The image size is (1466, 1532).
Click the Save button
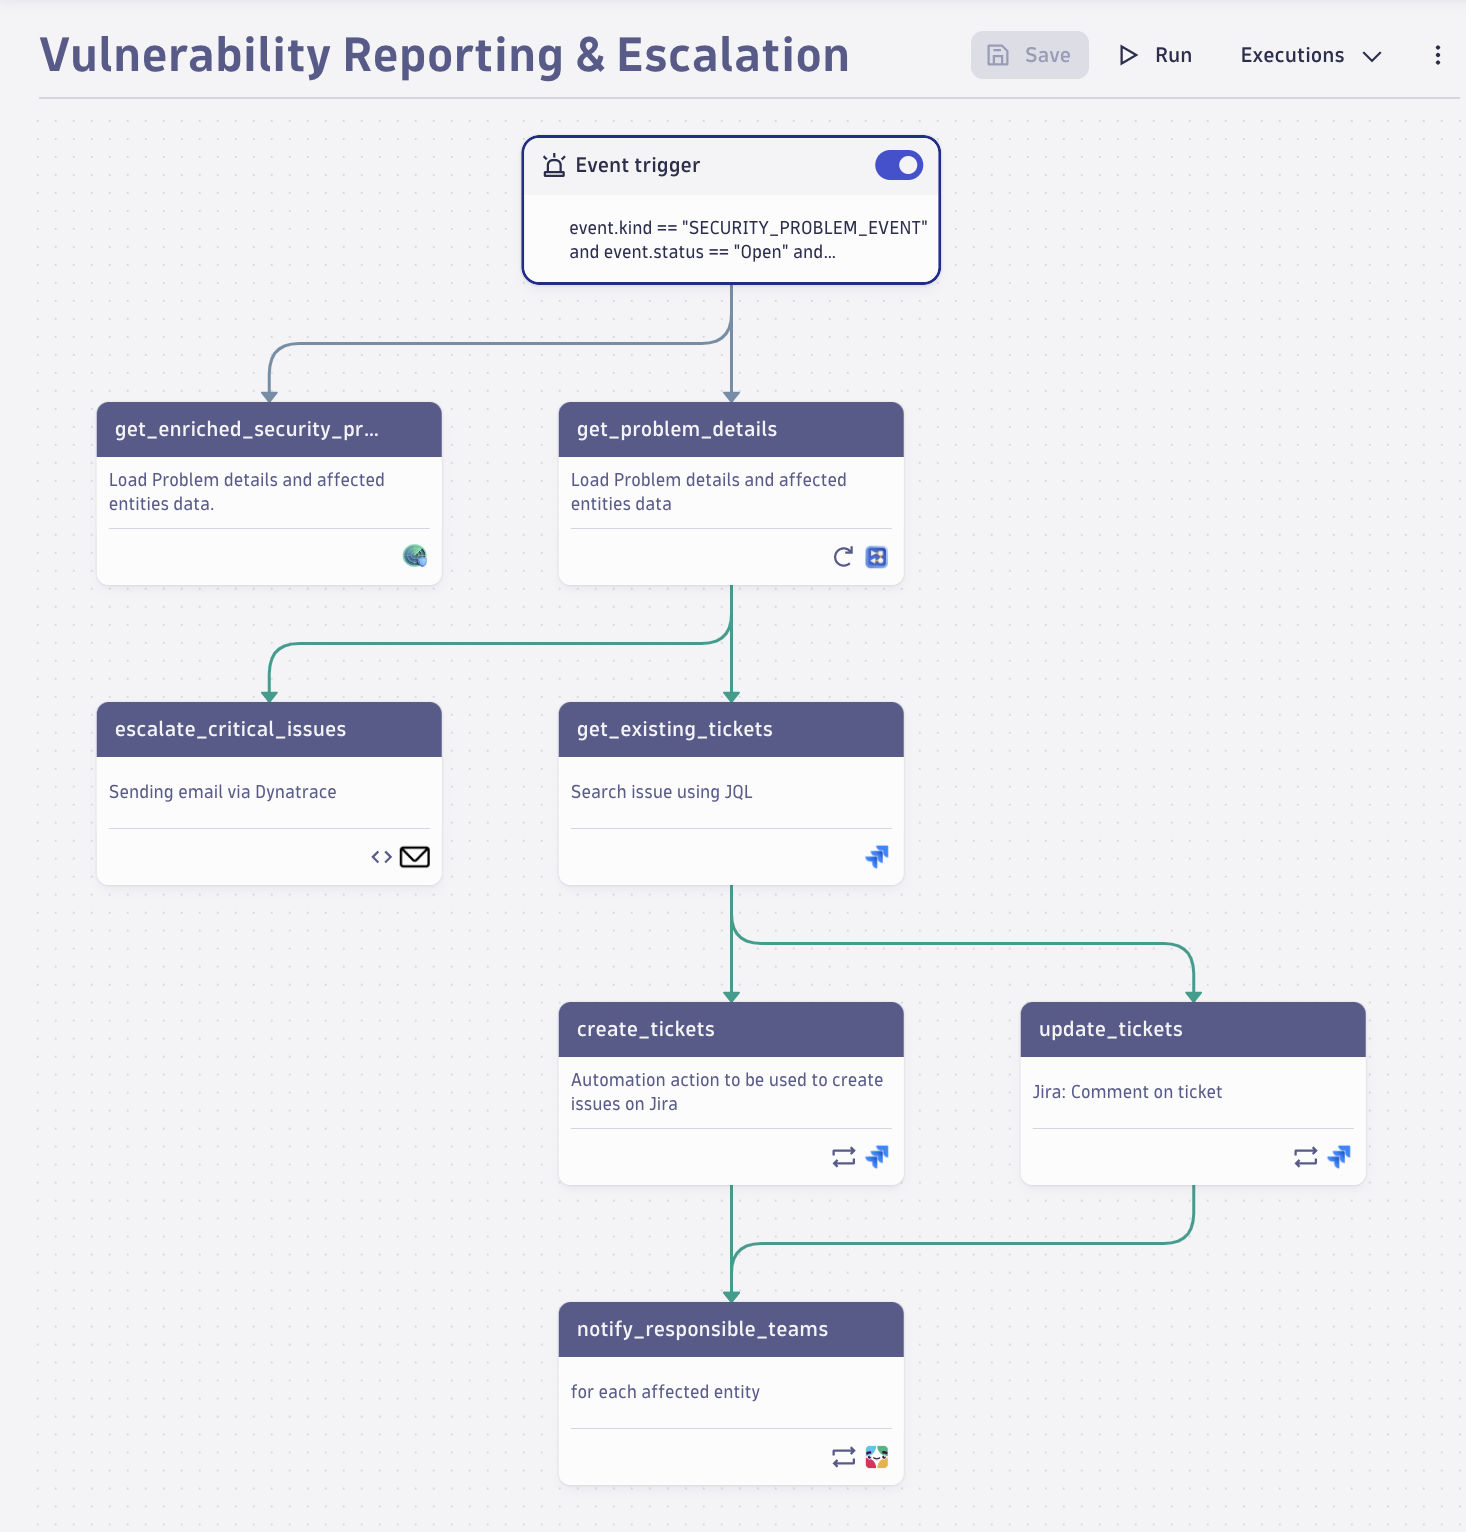(1029, 55)
